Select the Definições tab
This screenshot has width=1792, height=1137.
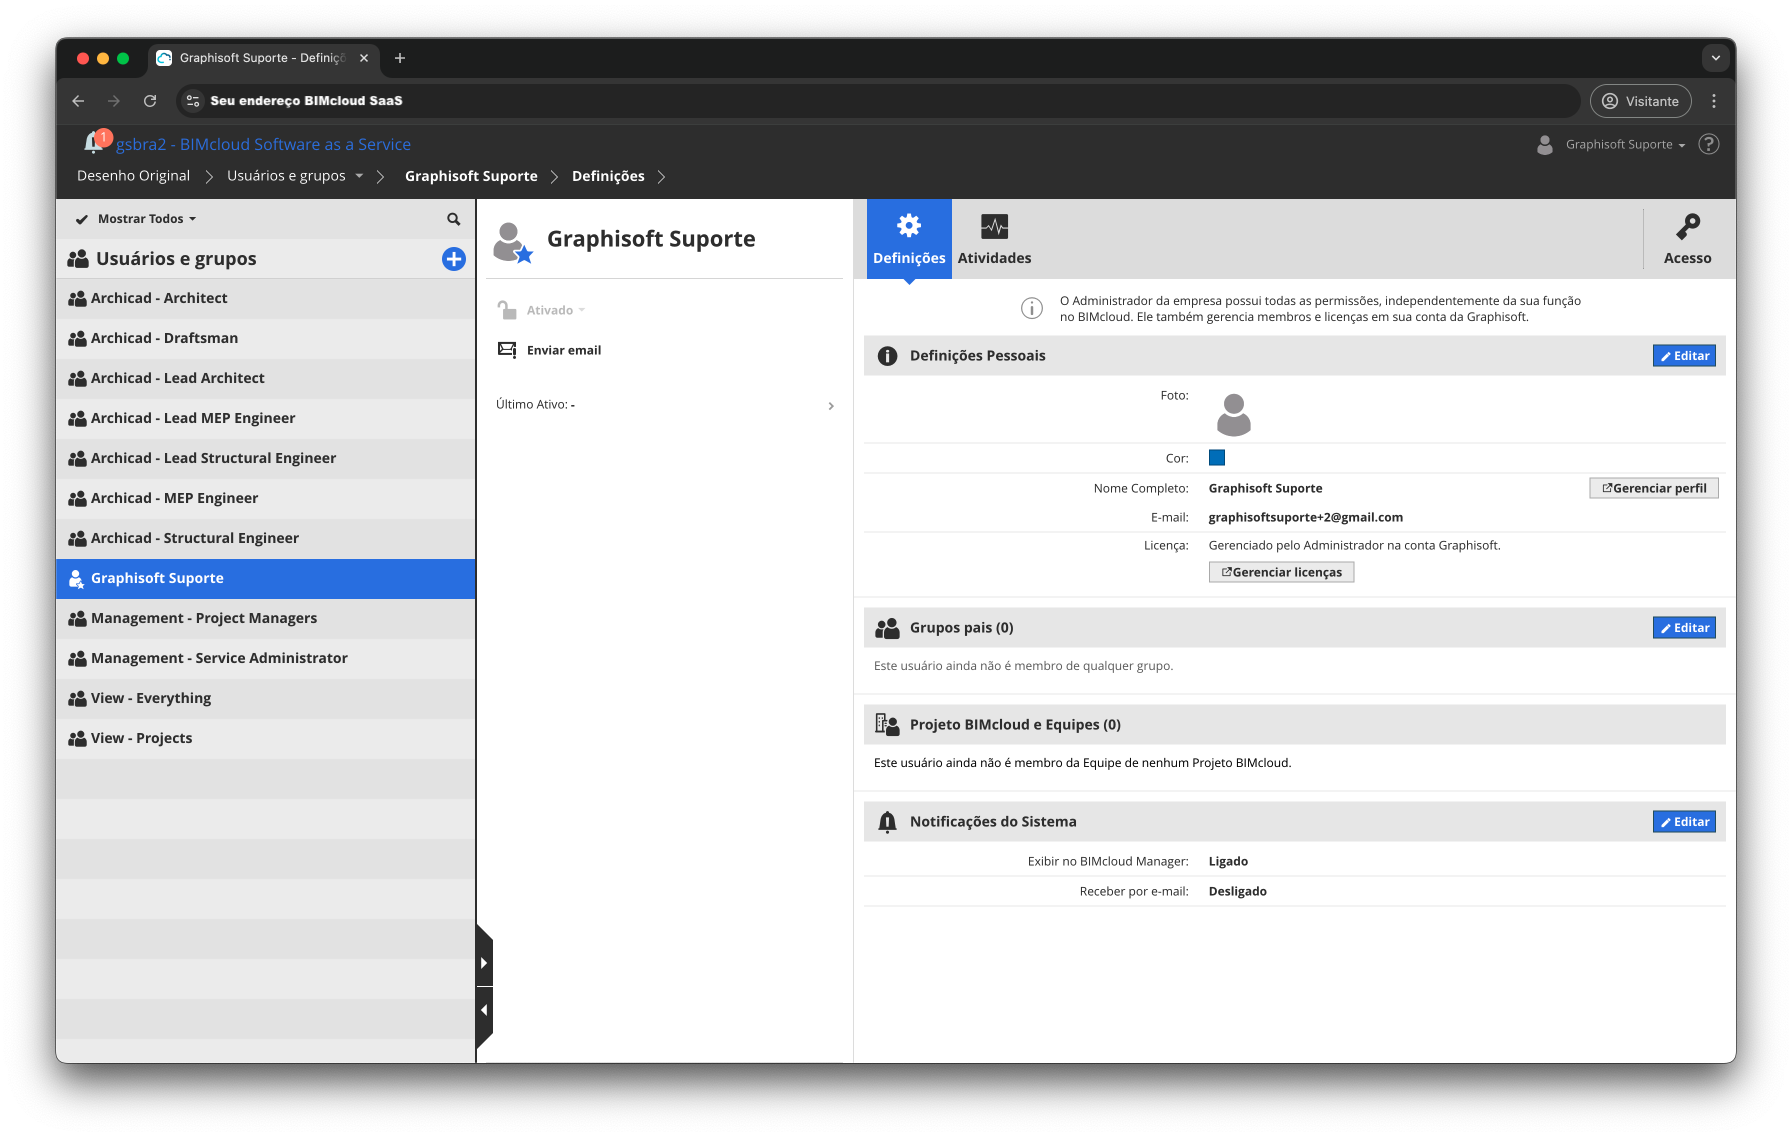[x=909, y=239]
